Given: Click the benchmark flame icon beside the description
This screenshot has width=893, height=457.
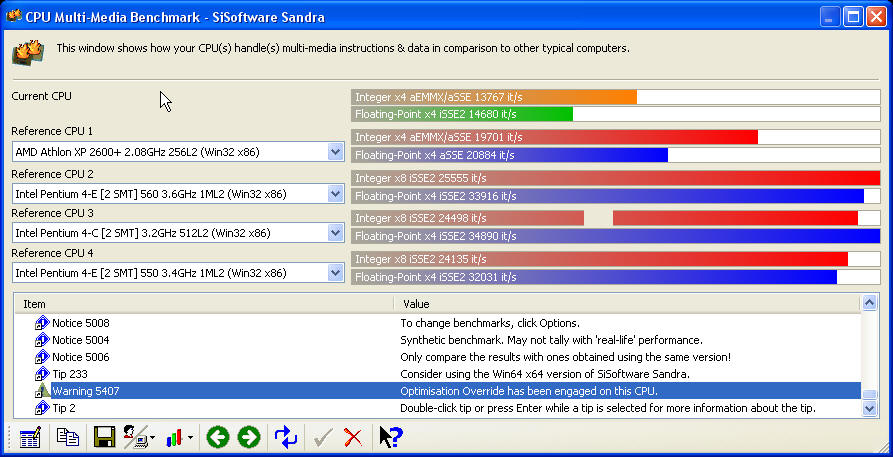Looking at the screenshot, I should click(x=28, y=52).
